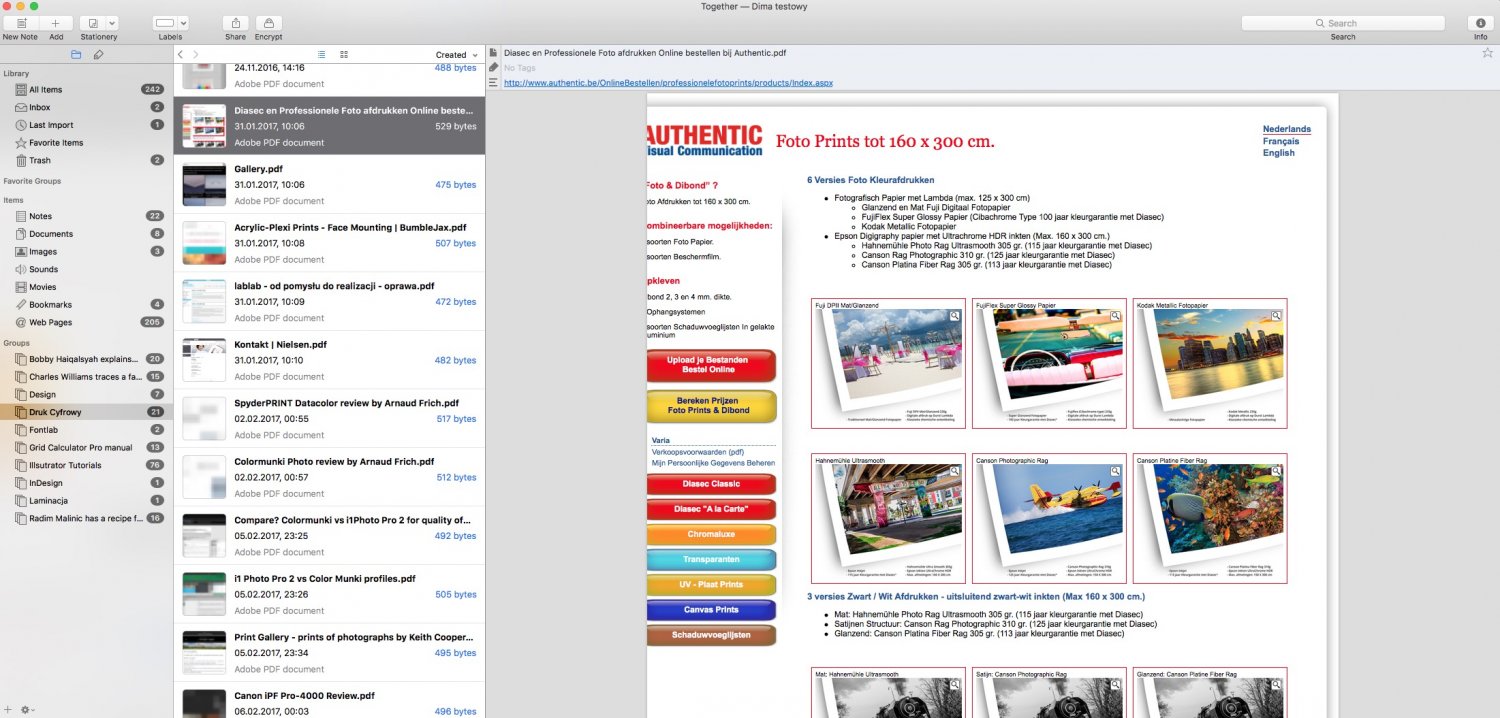Click thumbnail of i1 Photo Pro 2 document
The width and height of the screenshot is (1500, 718).
pyautogui.click(x=204, y=594)
